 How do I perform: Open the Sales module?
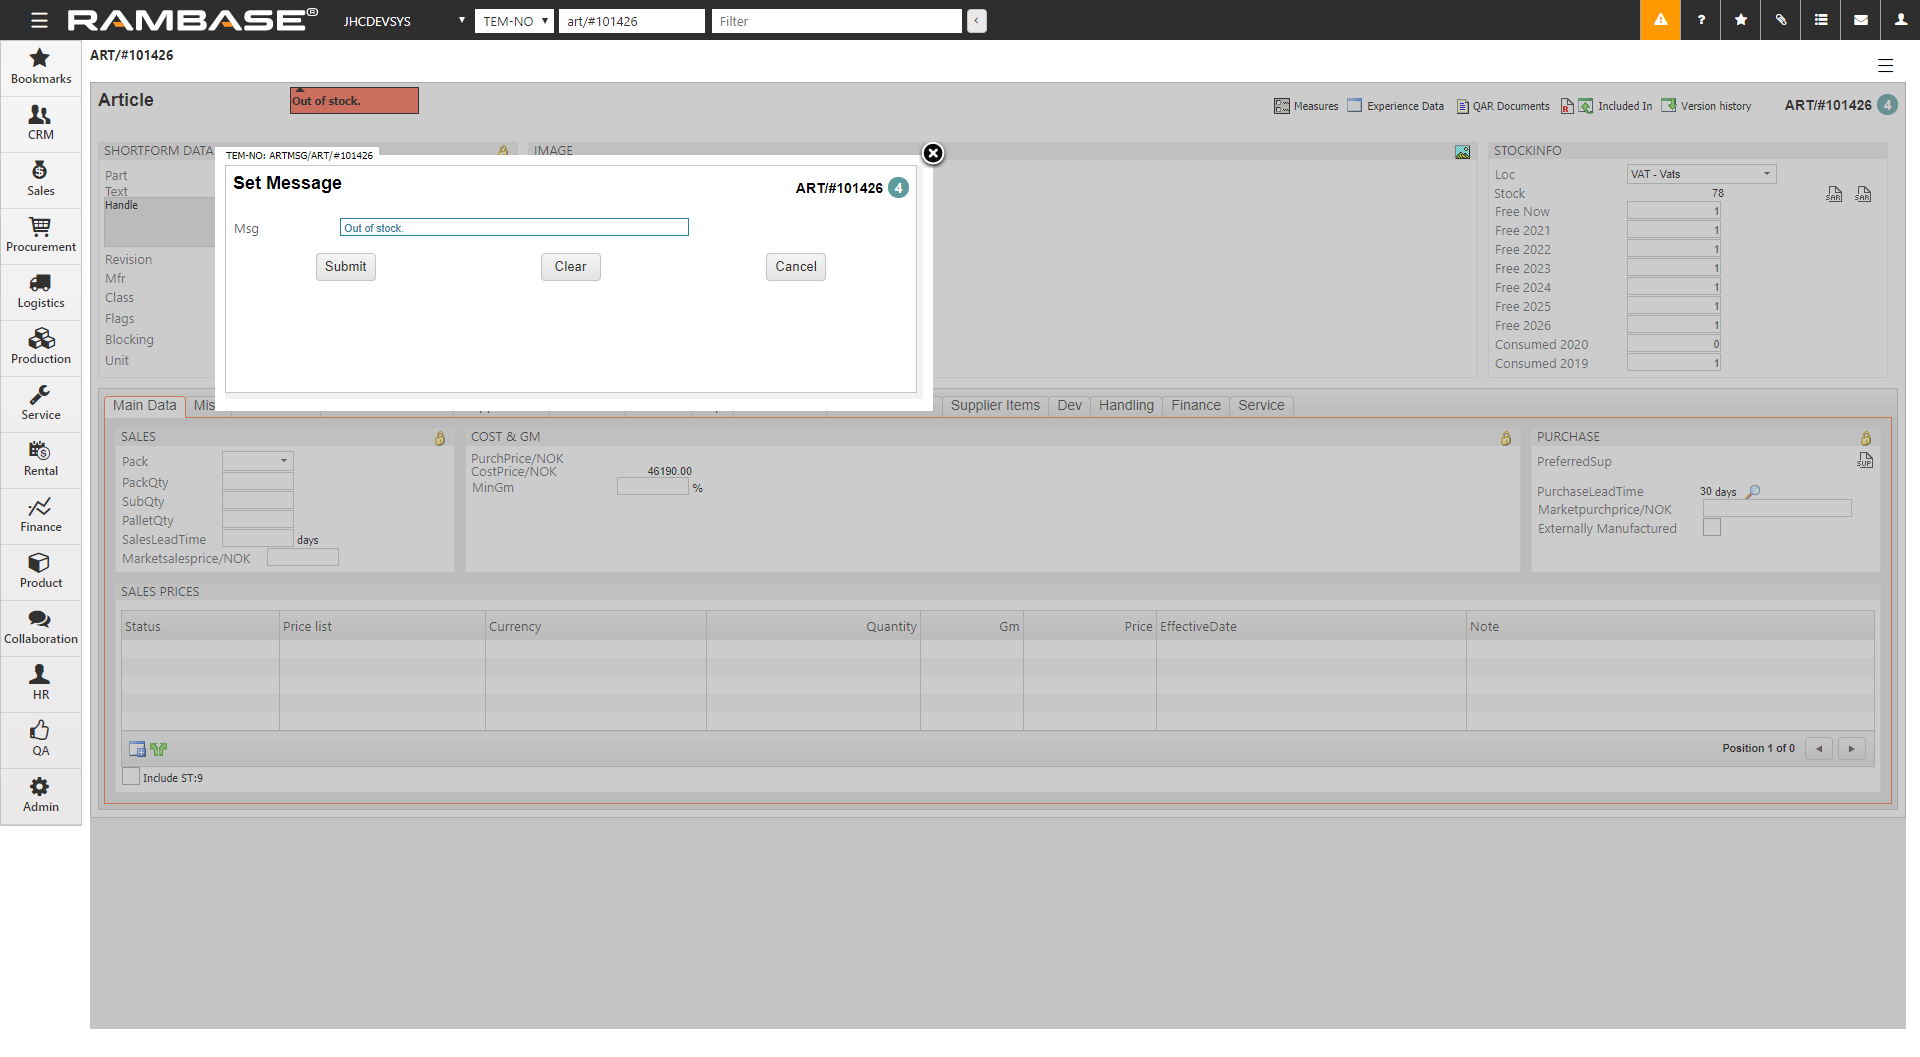[41, 179]
